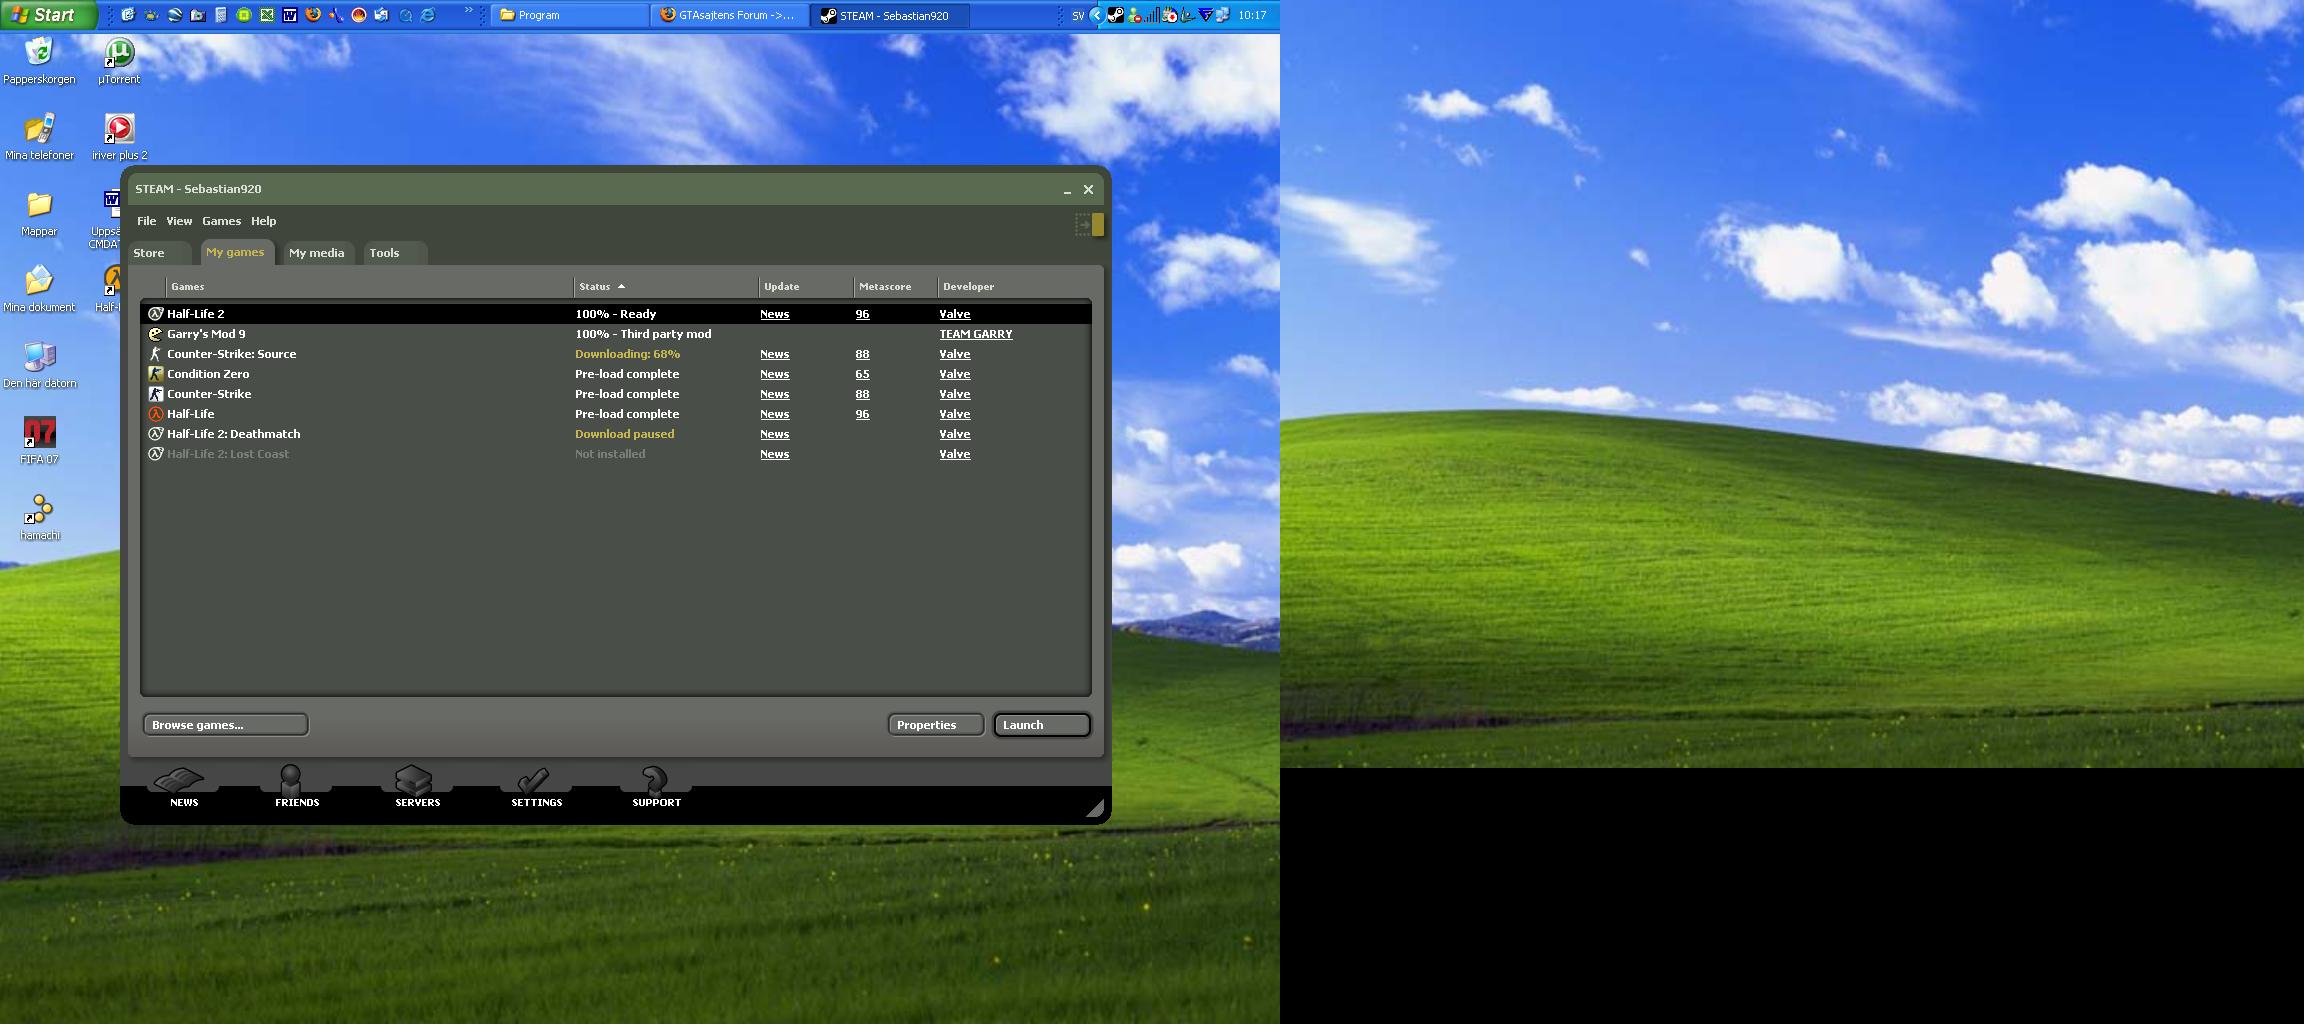Click the Properties button
2304x1027 pixels.
[935, 725]
